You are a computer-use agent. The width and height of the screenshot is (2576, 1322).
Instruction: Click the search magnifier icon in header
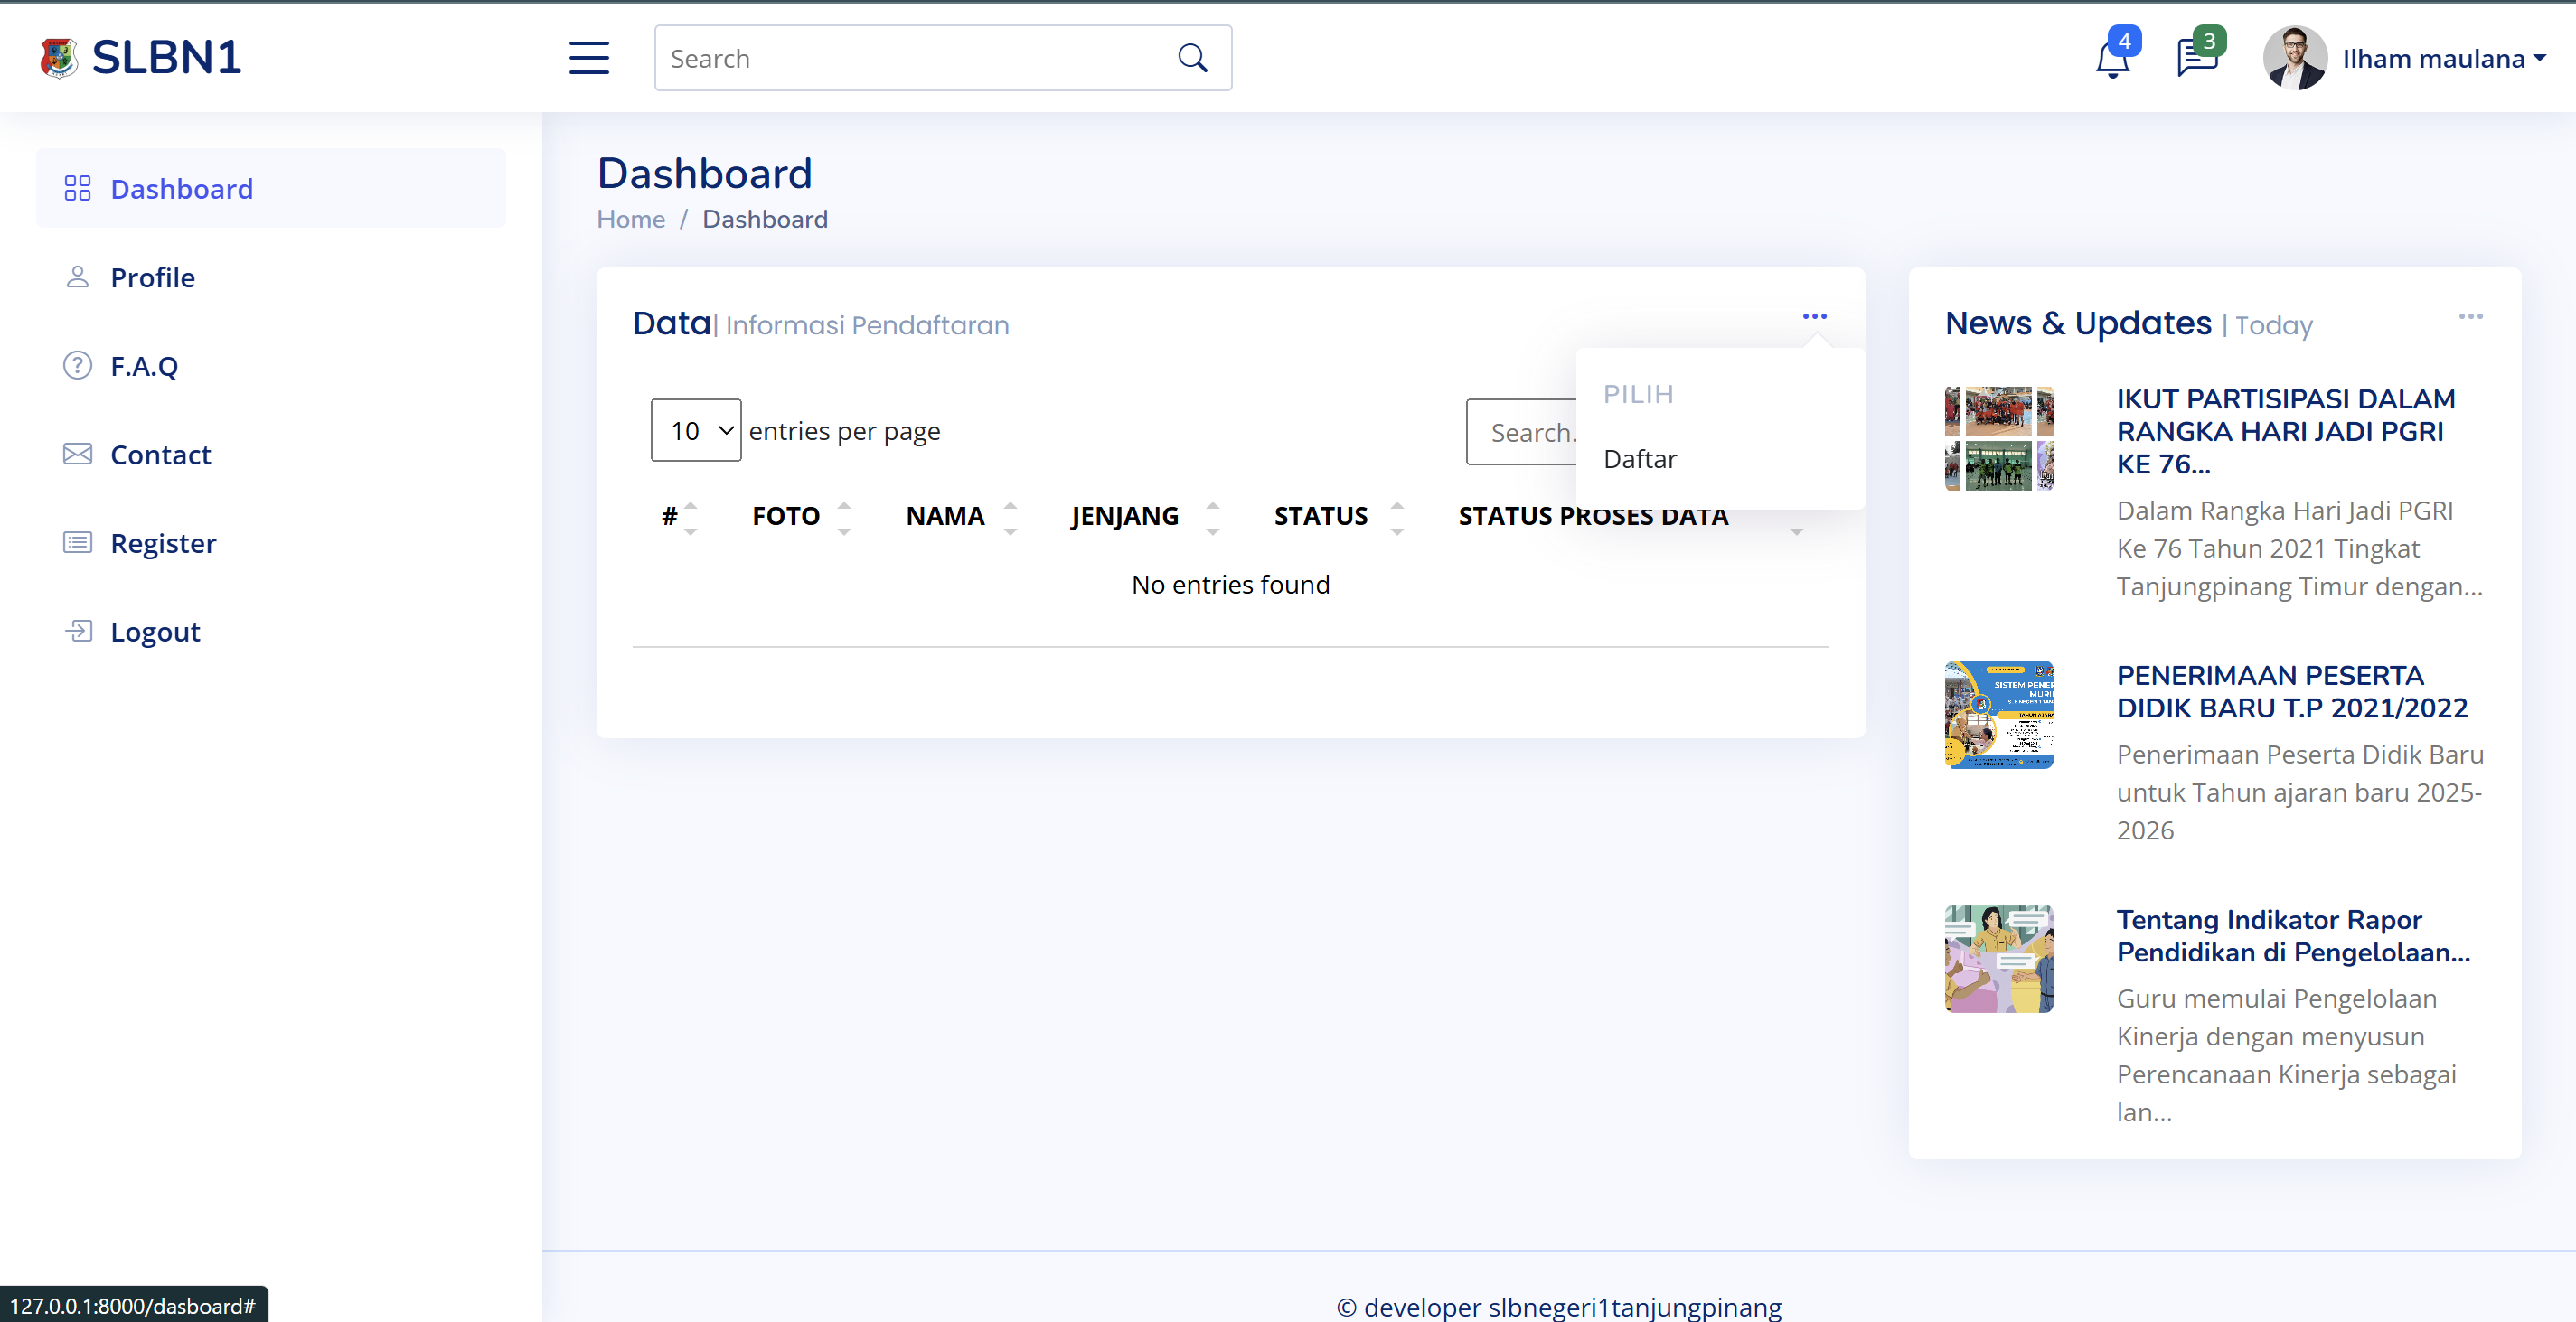coord(1192,58)
